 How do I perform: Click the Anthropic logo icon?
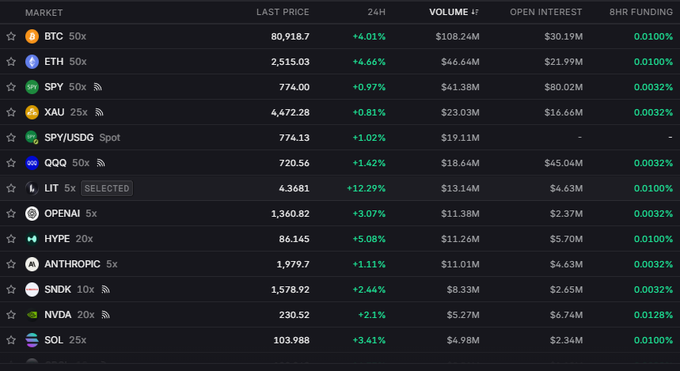tap(32, 264)
